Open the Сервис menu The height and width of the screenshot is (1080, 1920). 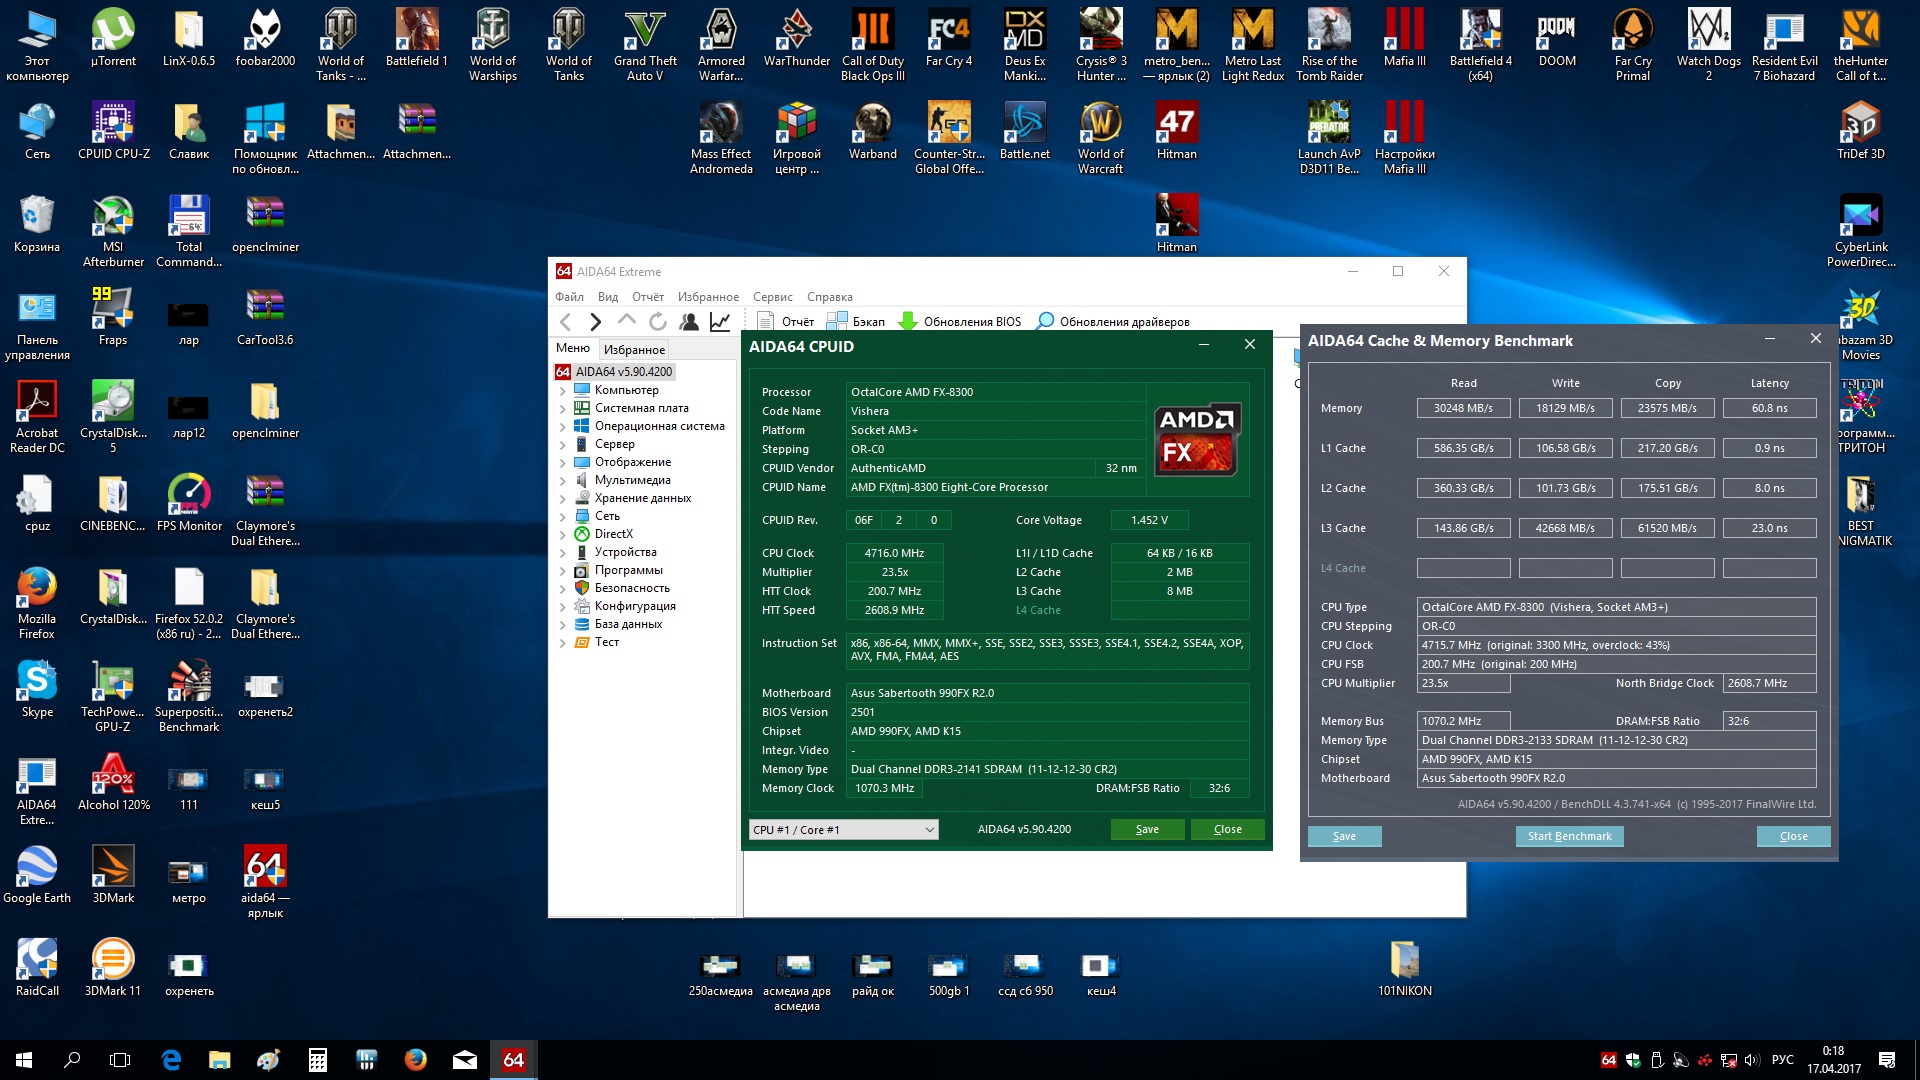772,297
